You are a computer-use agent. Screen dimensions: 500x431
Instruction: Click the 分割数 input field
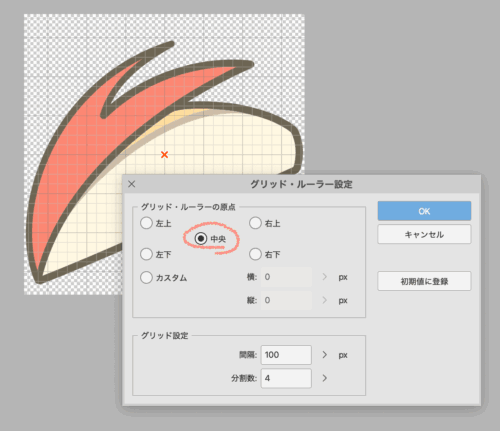[x=286, y=378]
